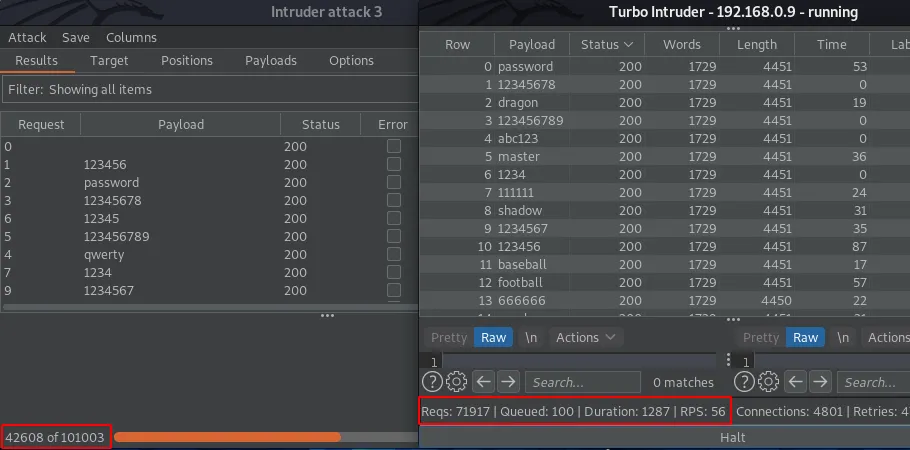Open settings gear in left message editor
Image resolution: width=910 pixels, height=450 pixels.
457,382
